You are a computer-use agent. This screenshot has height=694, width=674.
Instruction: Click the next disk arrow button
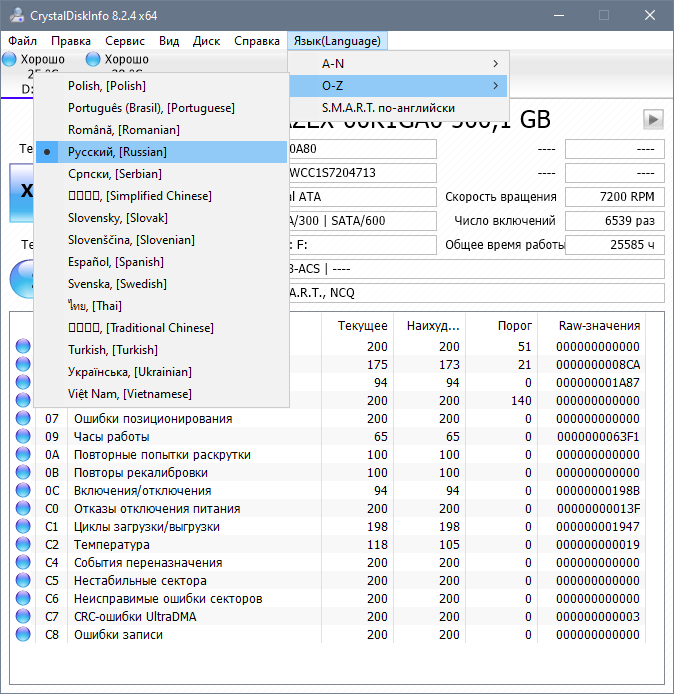click(x=653, y=120)
